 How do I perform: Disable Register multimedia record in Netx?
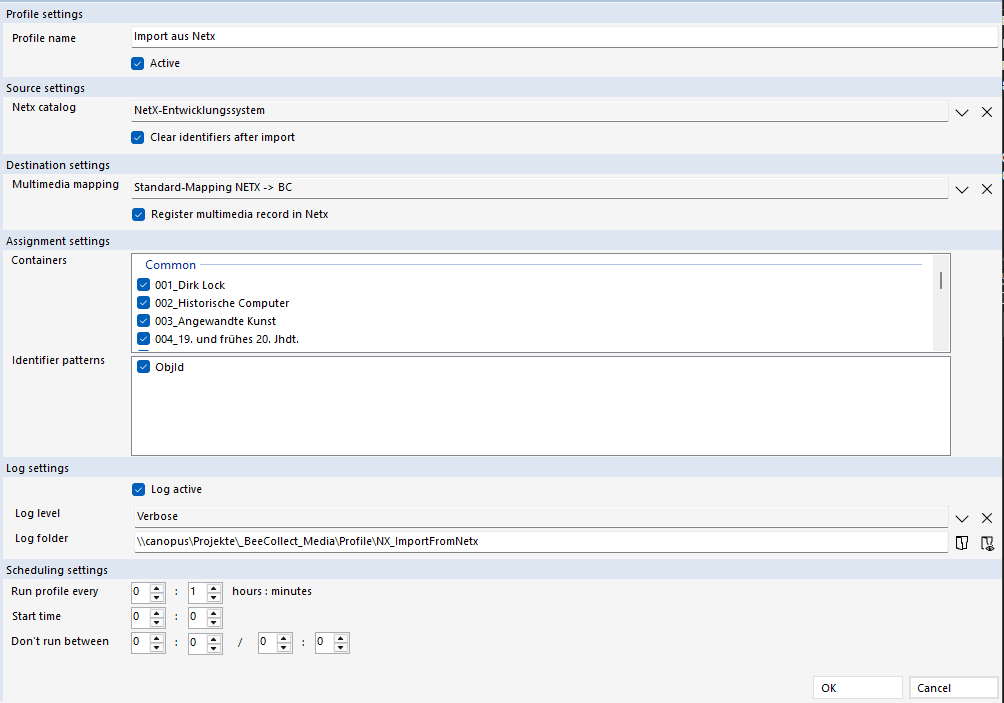click(138, 214)
